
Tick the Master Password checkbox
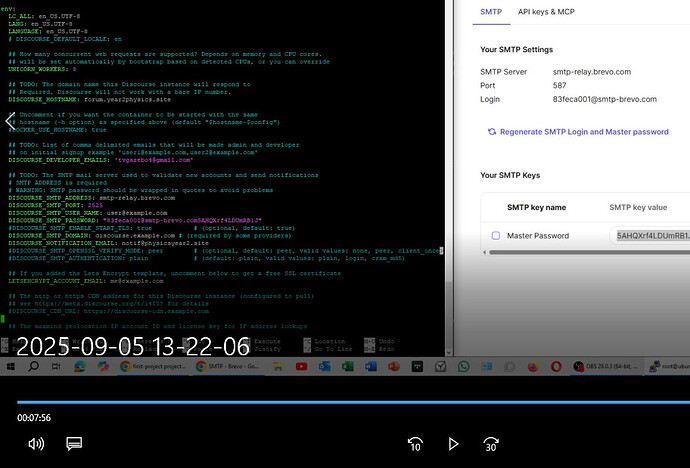(495, 236)
